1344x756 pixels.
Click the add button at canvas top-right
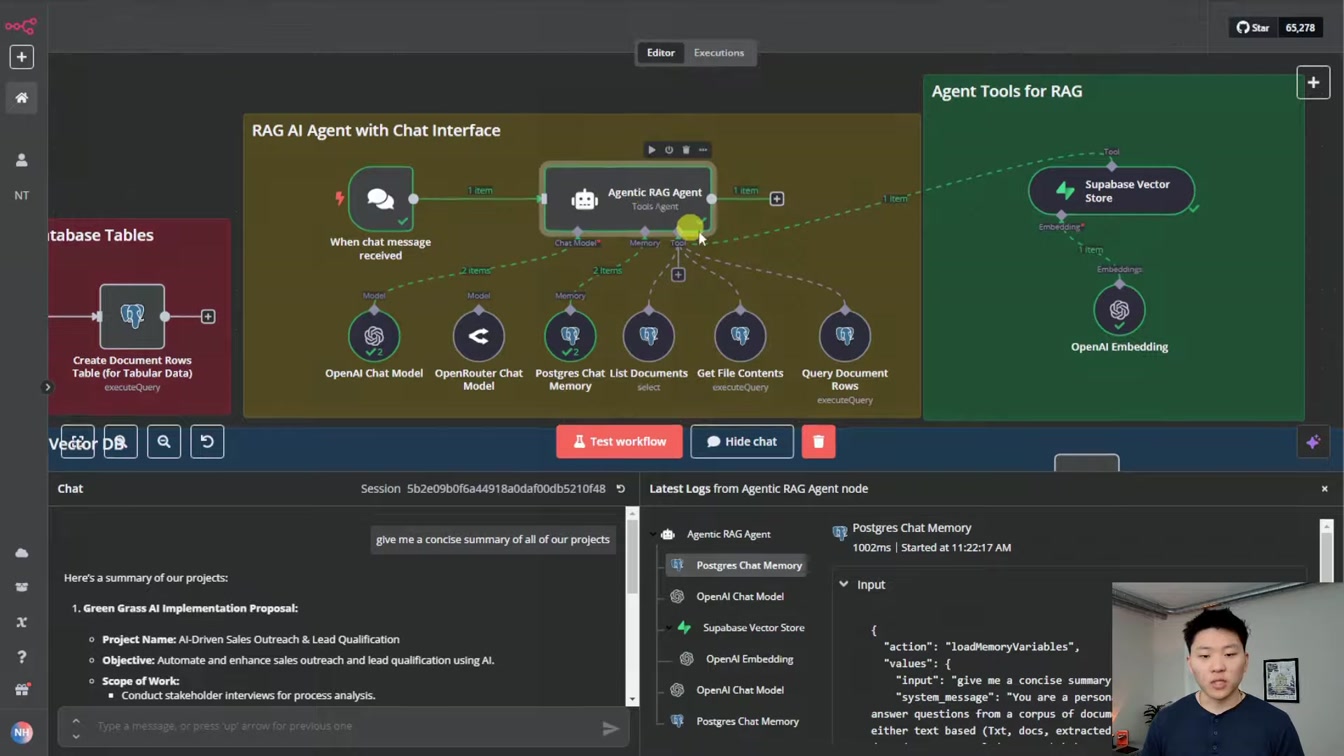pos(1313,83)
